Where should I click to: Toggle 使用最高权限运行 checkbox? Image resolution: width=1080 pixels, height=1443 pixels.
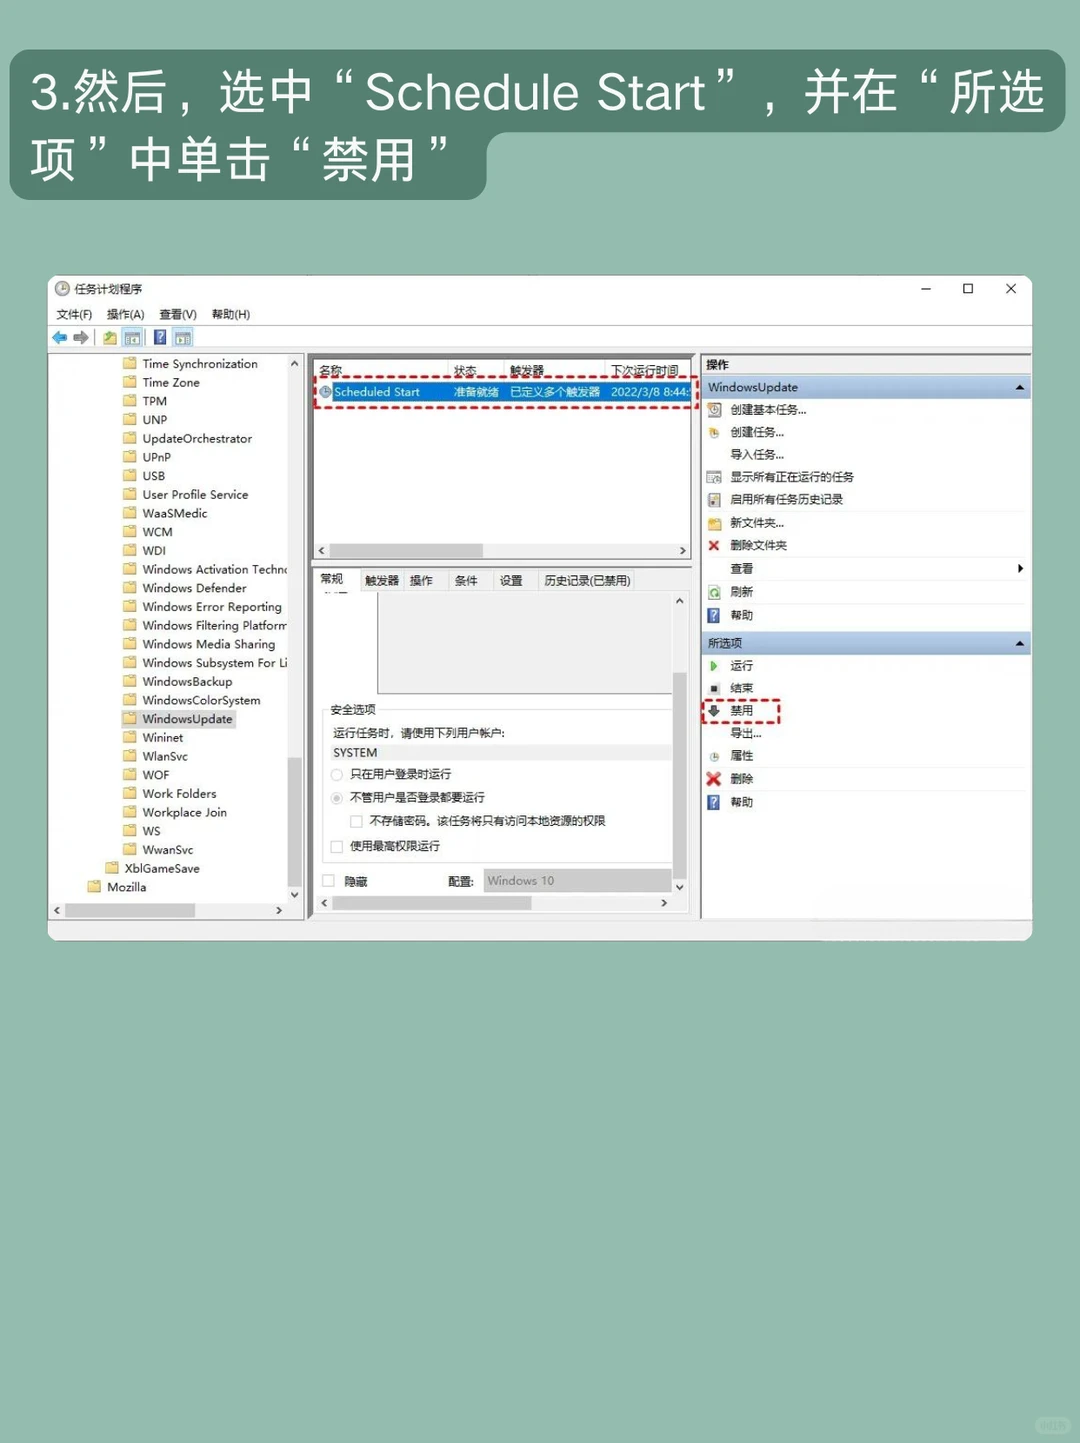click(337, 847)
